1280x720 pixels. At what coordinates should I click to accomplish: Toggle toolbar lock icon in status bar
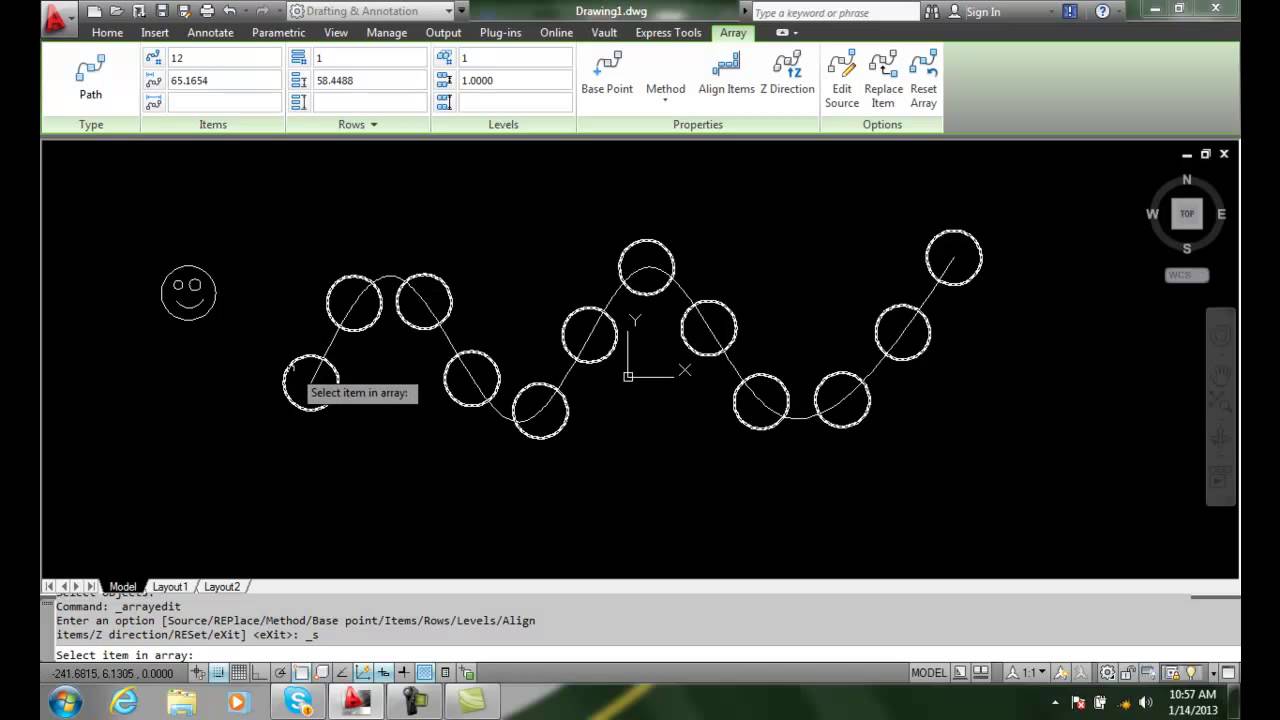click(1128, 673)
